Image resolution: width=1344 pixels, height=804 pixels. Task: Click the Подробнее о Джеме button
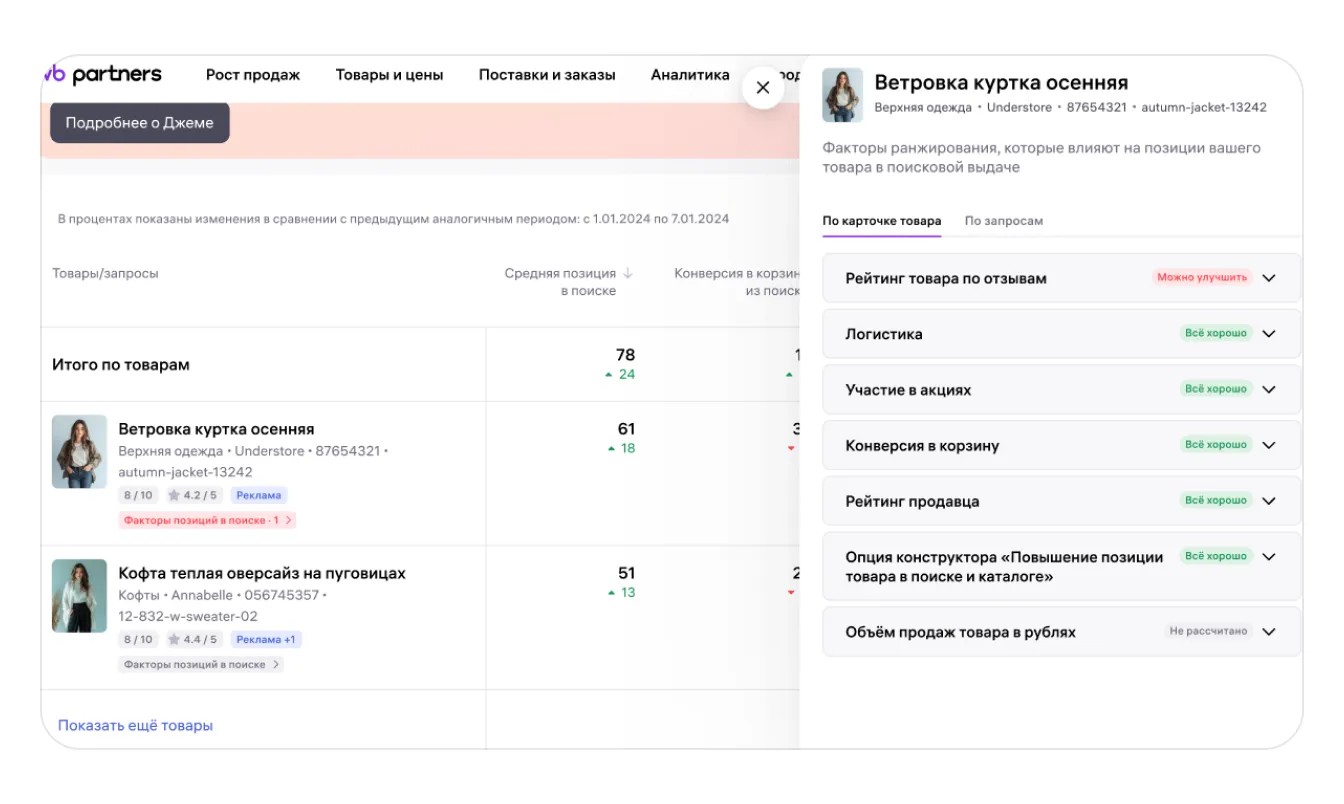[x=139, y=123]
